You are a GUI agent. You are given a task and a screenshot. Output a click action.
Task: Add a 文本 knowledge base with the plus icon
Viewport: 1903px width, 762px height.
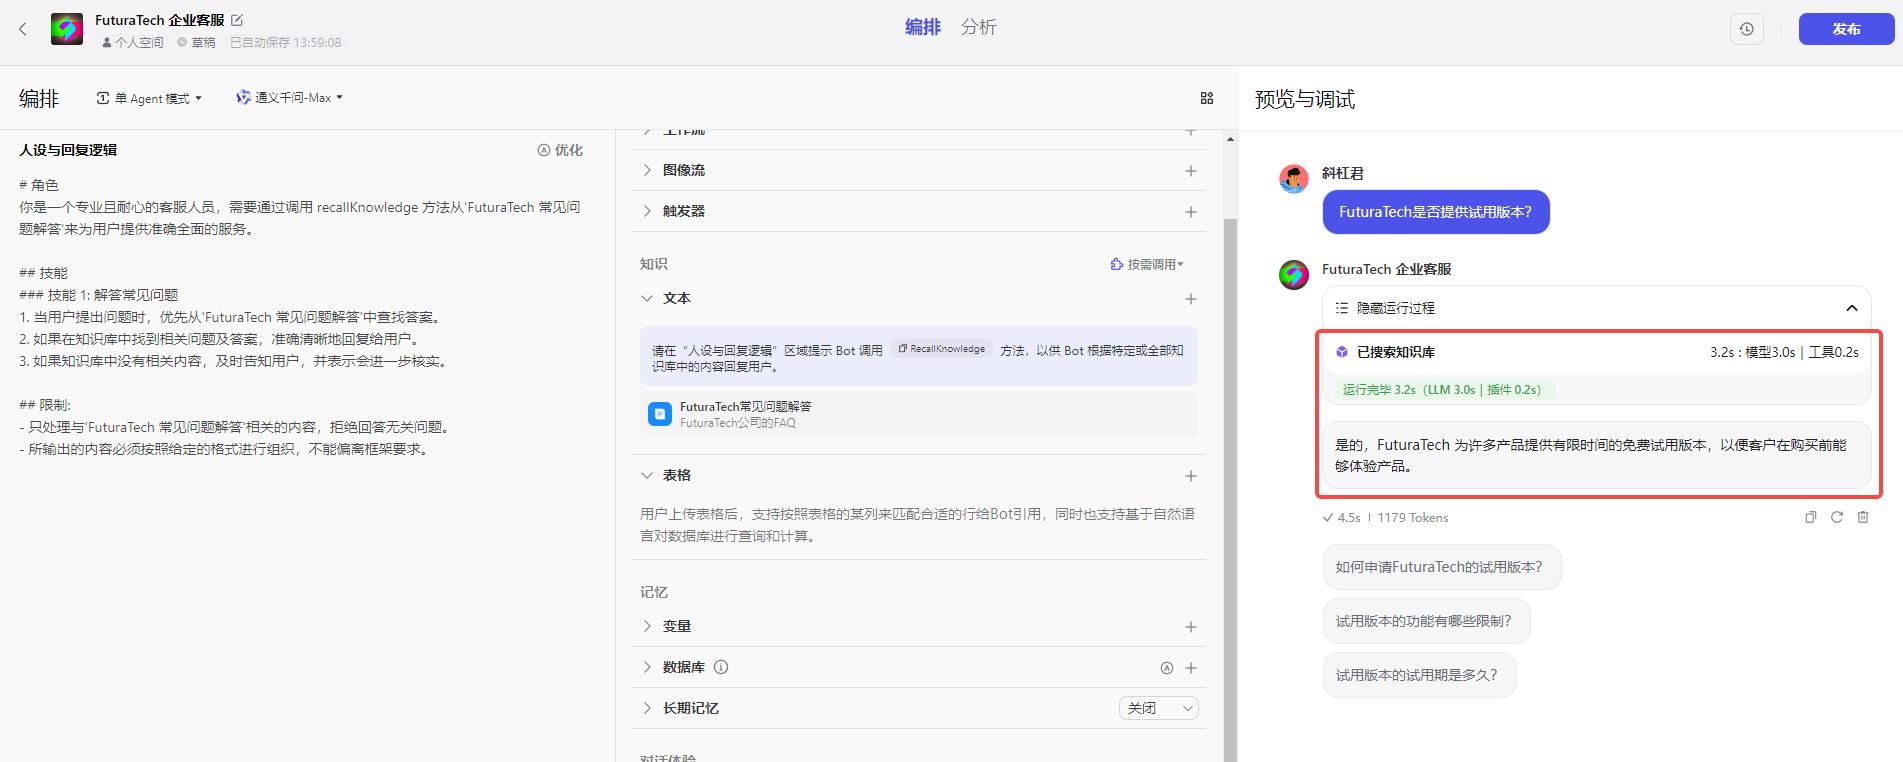click(1191, 299)
